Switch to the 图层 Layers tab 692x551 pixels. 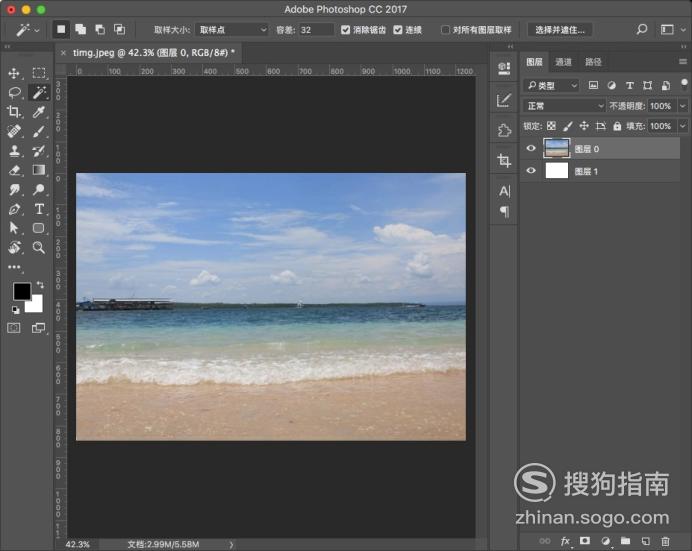(x=534, y=62)
